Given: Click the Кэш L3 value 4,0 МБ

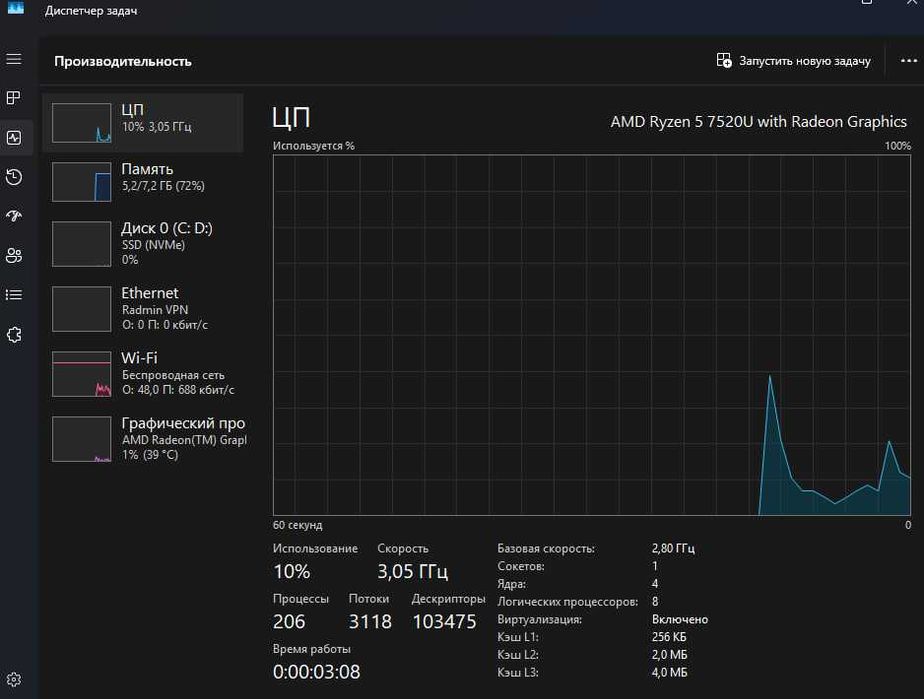Looking at the screenshot, I should click(669, 672).
